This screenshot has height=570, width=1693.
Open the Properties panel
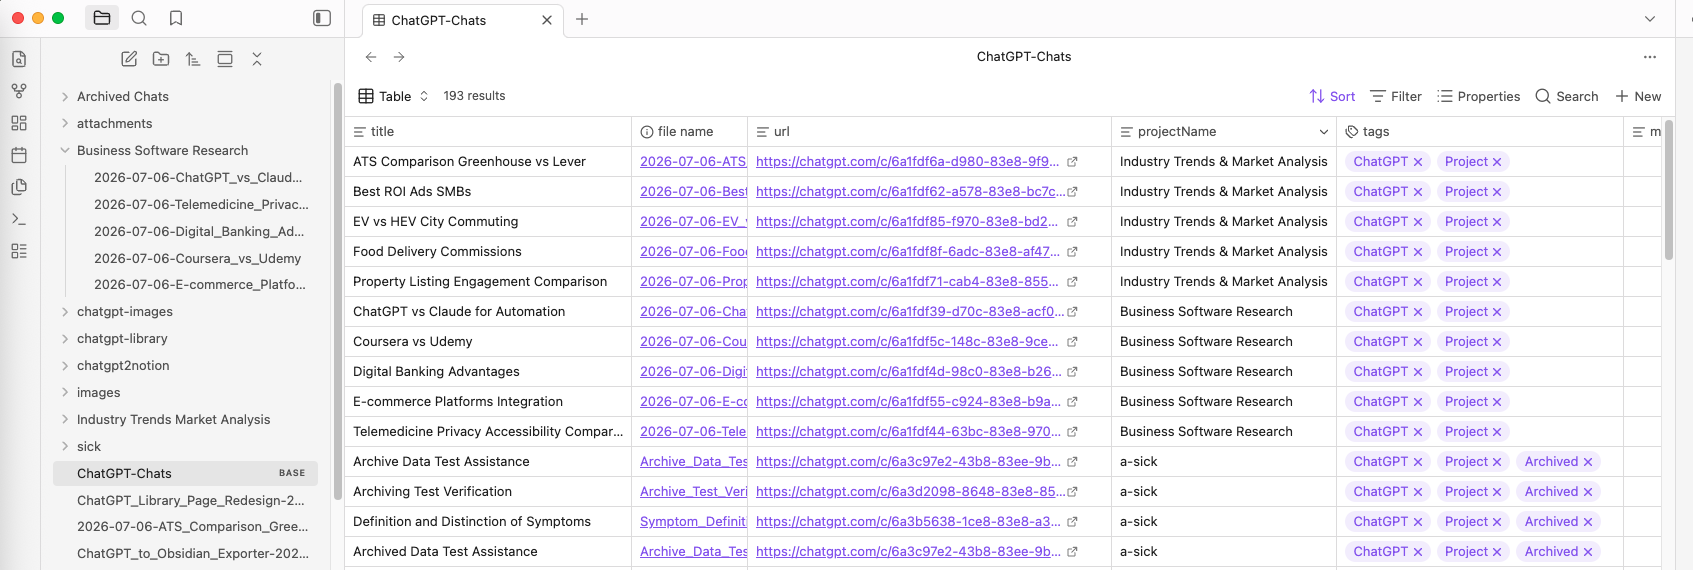[1478, 96]
